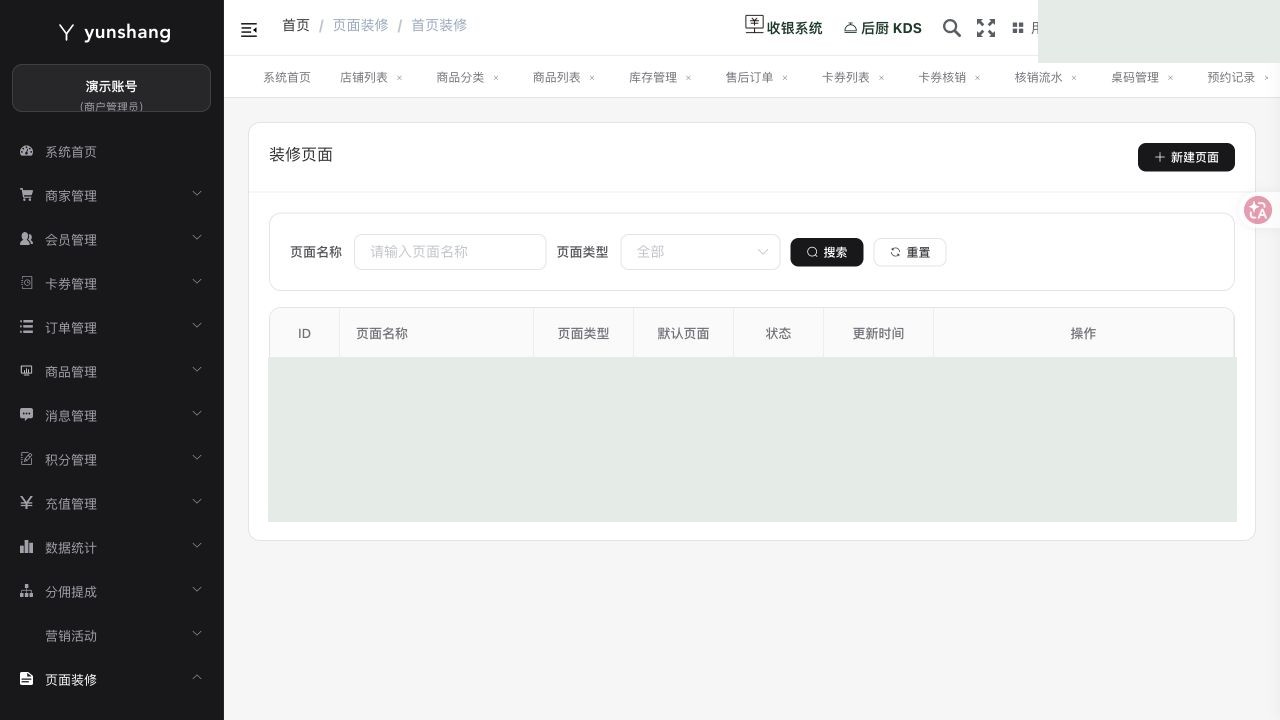Open the 收银系统 link
1280x720 pixels.
[784, 27]
